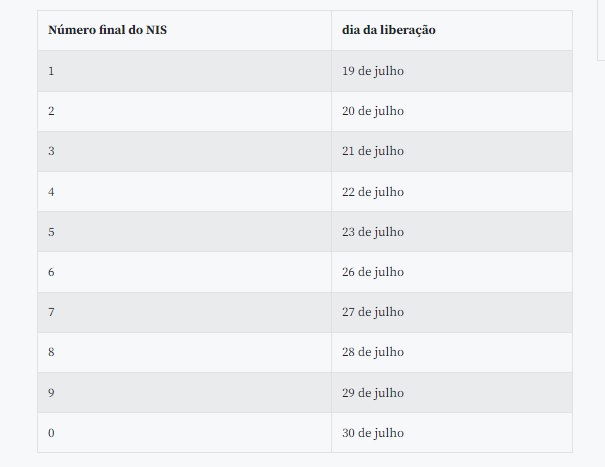Click the "29 de julho" date cell

[373, 393]
